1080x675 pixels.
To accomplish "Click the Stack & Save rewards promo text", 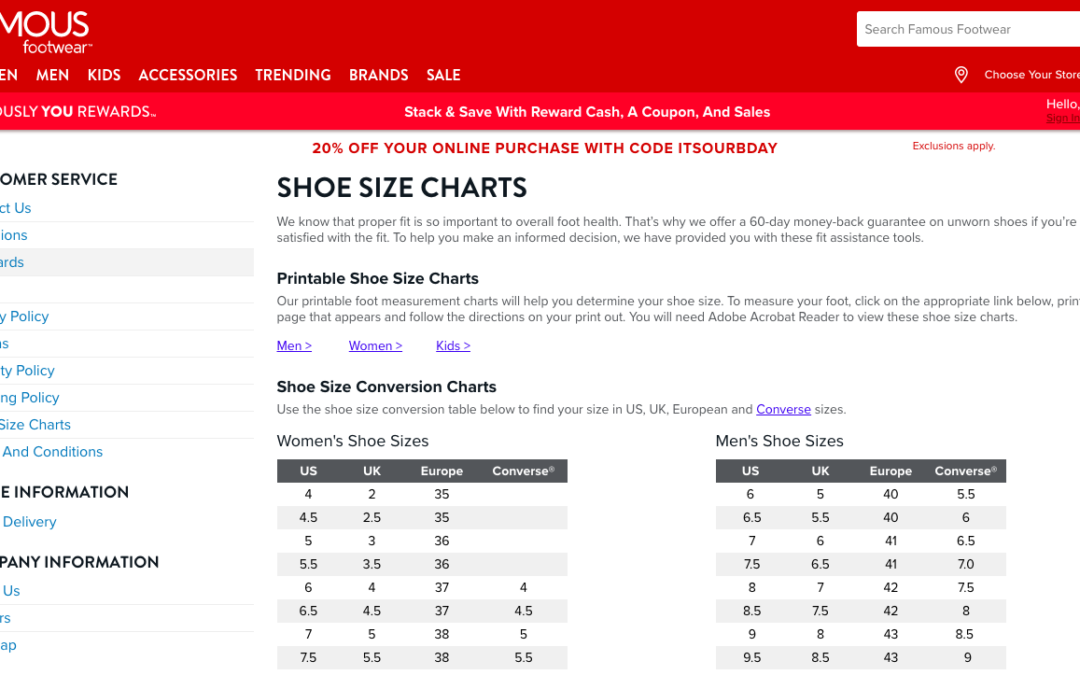I will coord(587,112).
